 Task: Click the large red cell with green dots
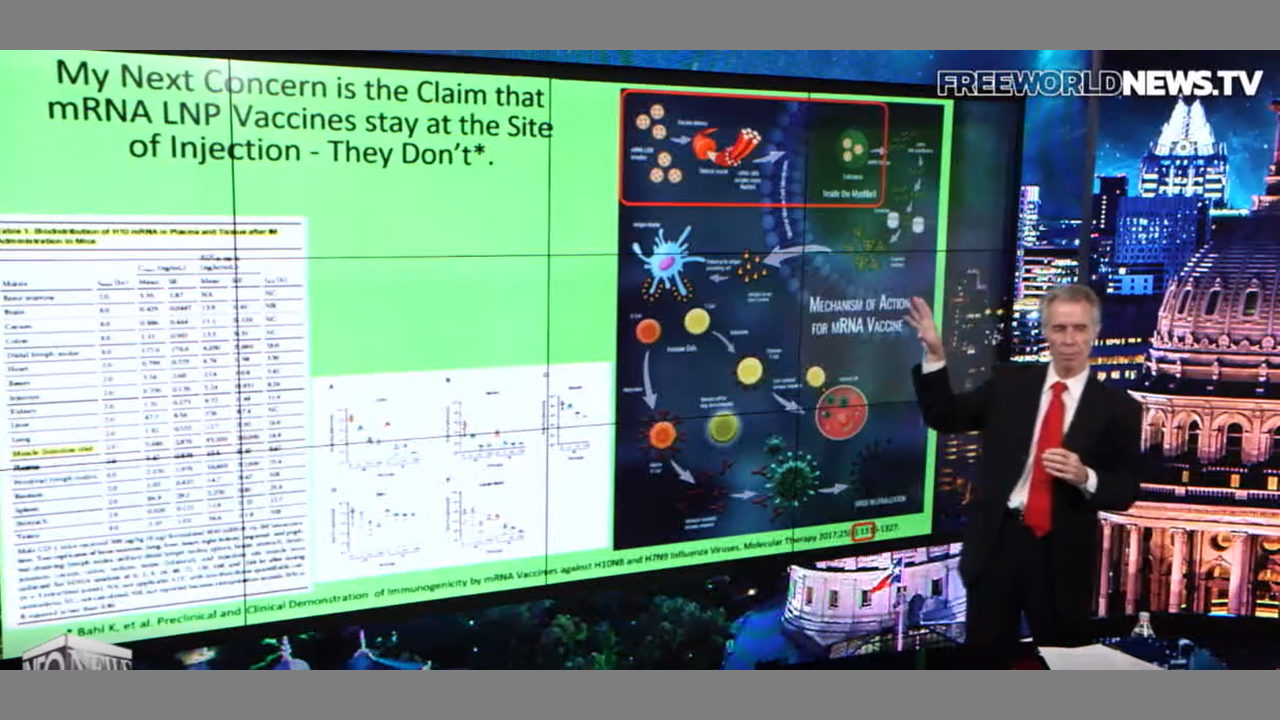[841, 411]
